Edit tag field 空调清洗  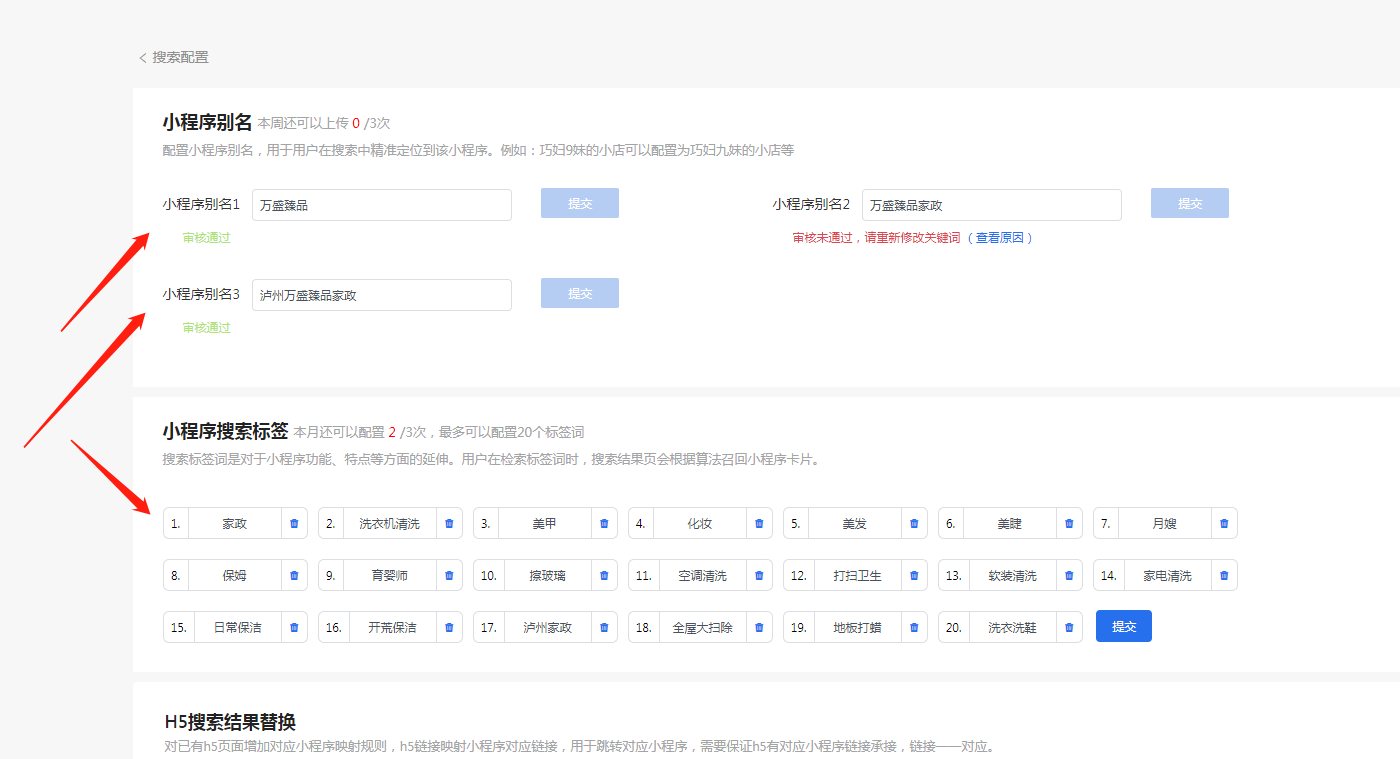point(703,575)
